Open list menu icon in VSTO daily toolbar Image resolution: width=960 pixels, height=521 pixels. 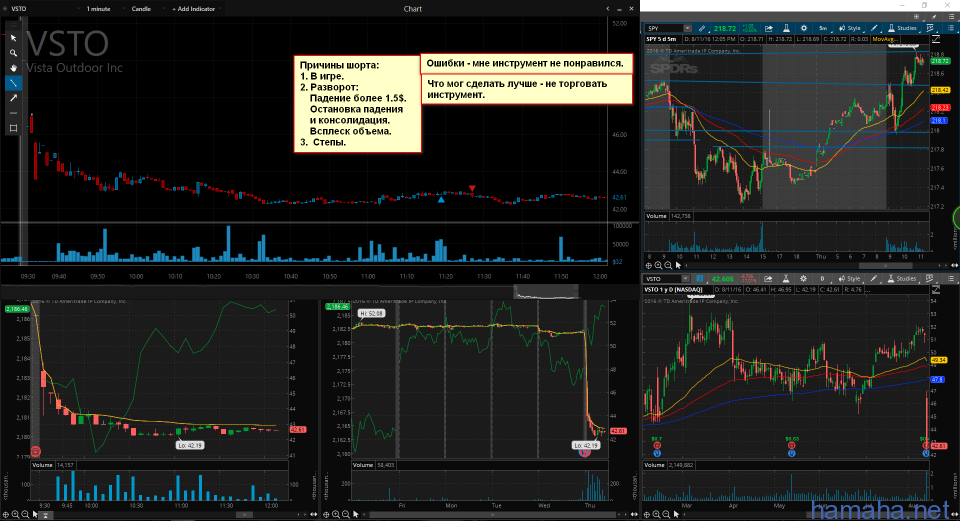pyautogui.click(x=951, y=279)
